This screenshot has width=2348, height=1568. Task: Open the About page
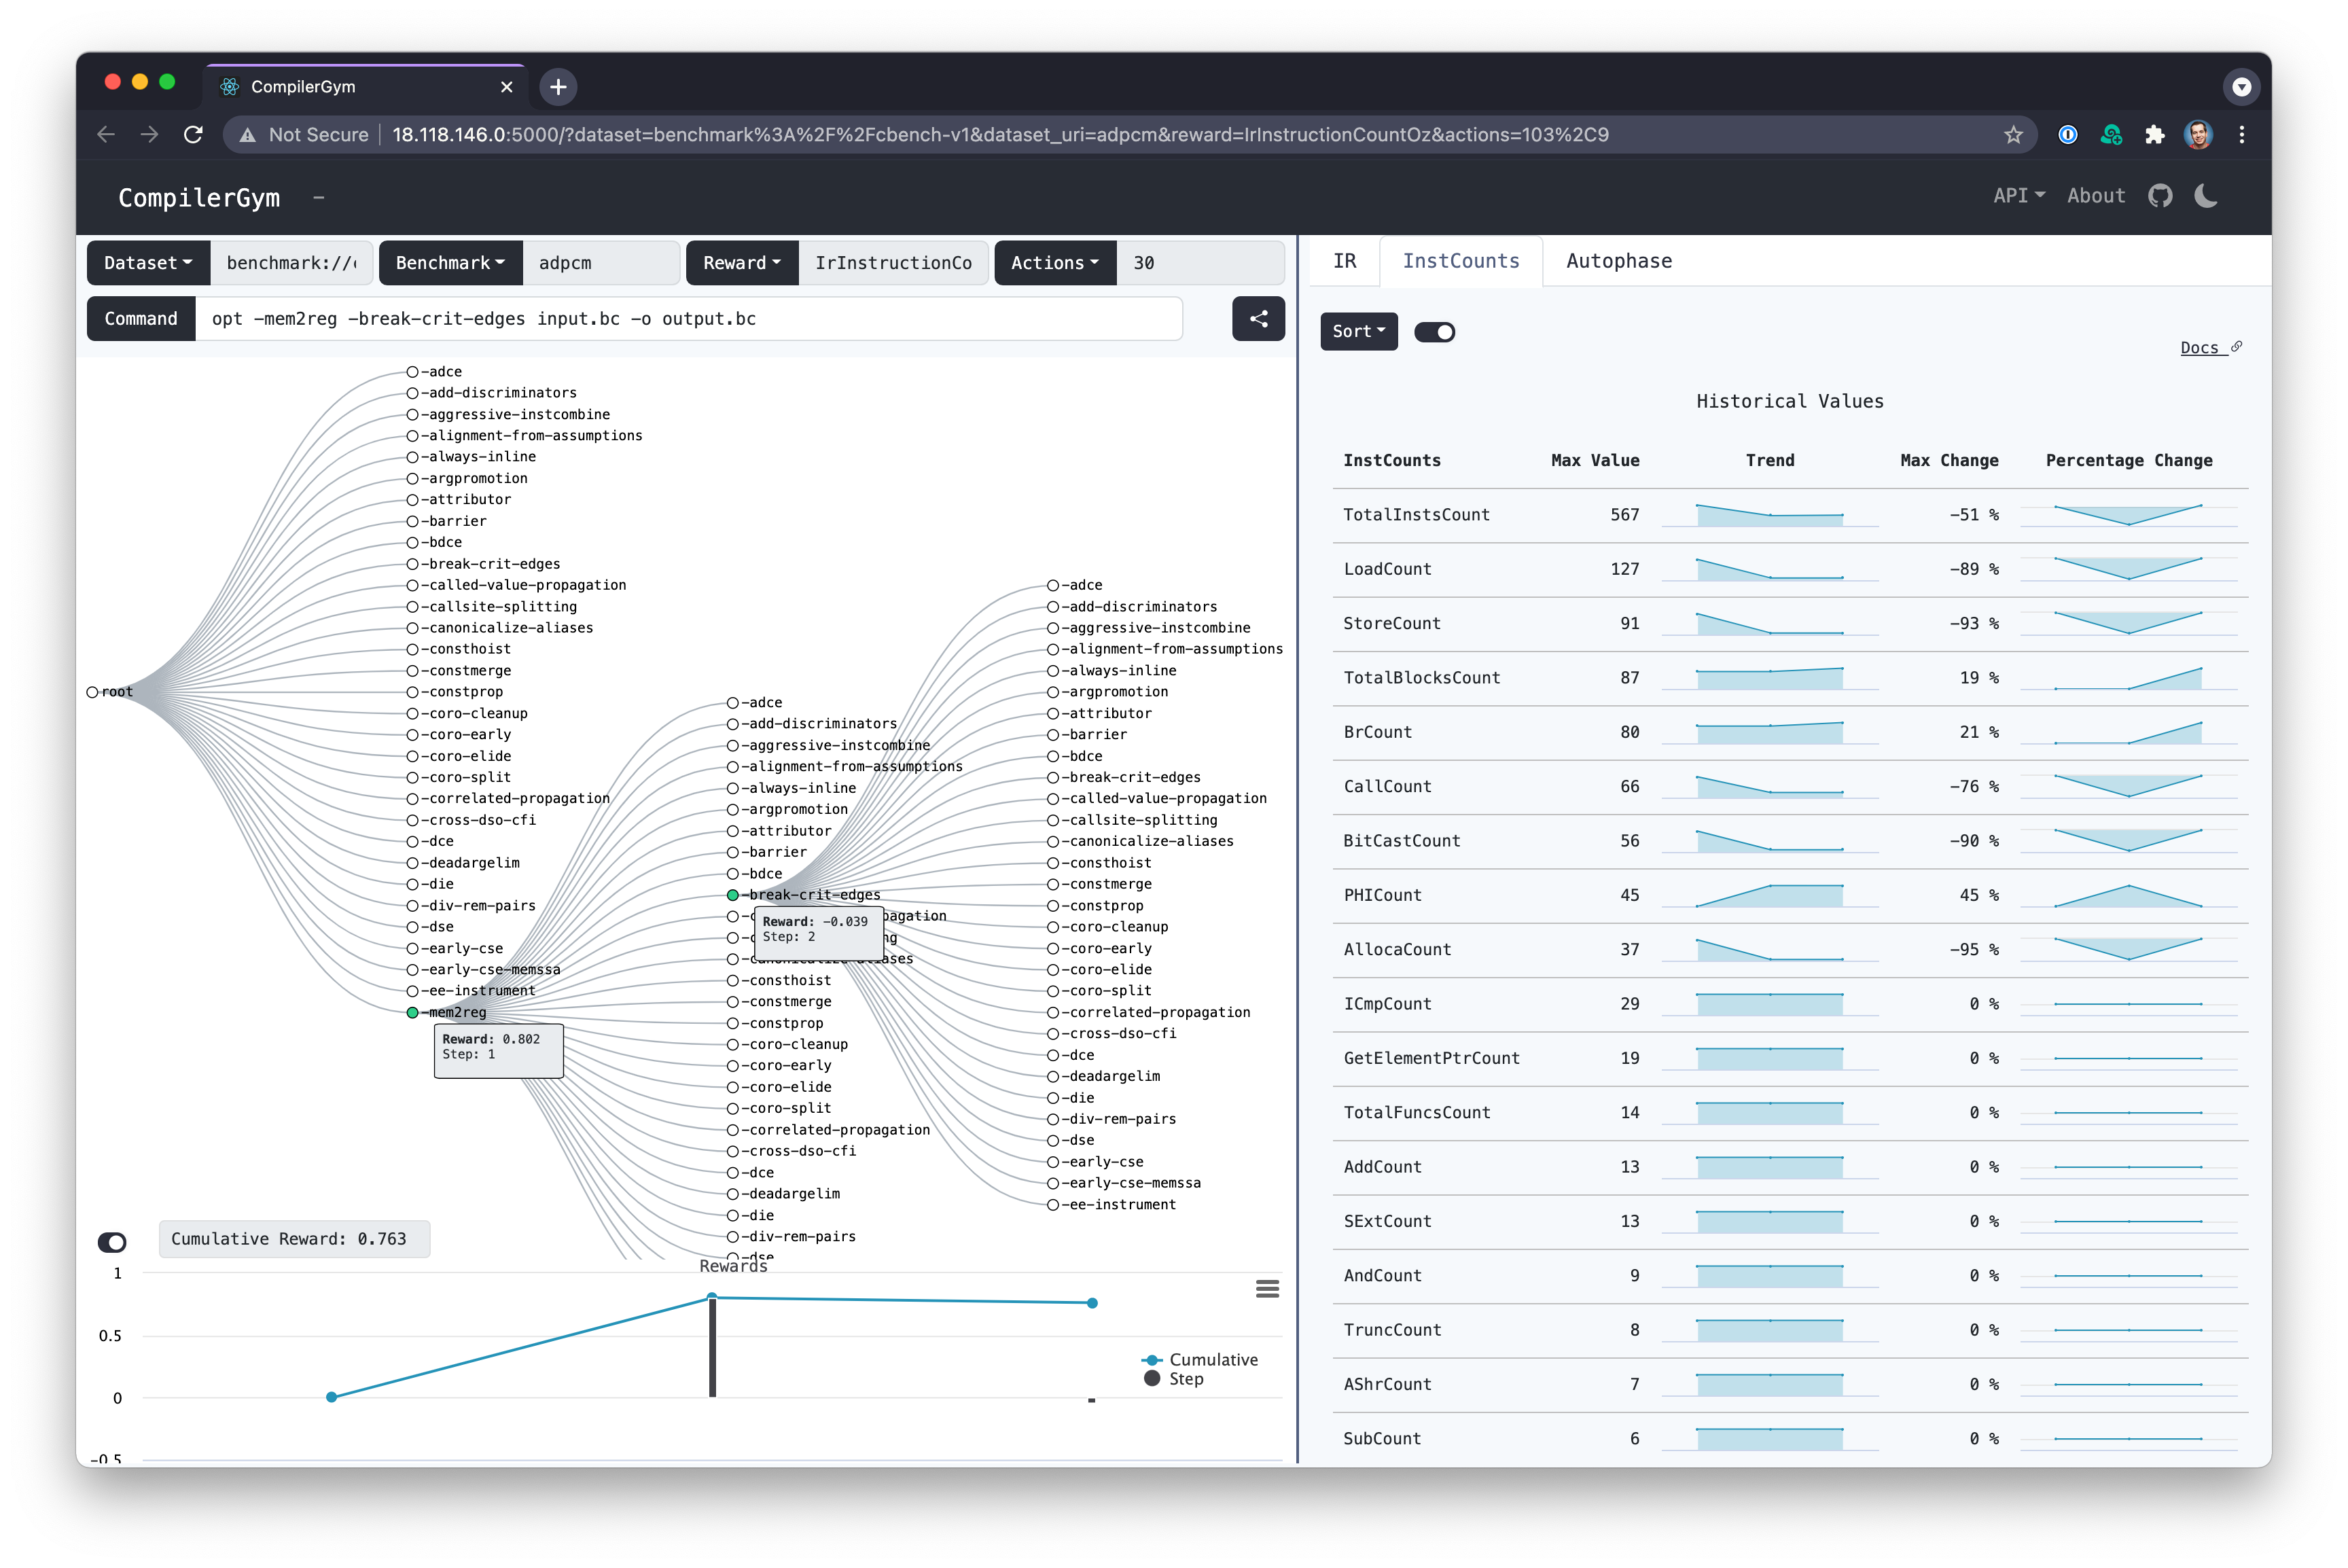(2095, 196)
